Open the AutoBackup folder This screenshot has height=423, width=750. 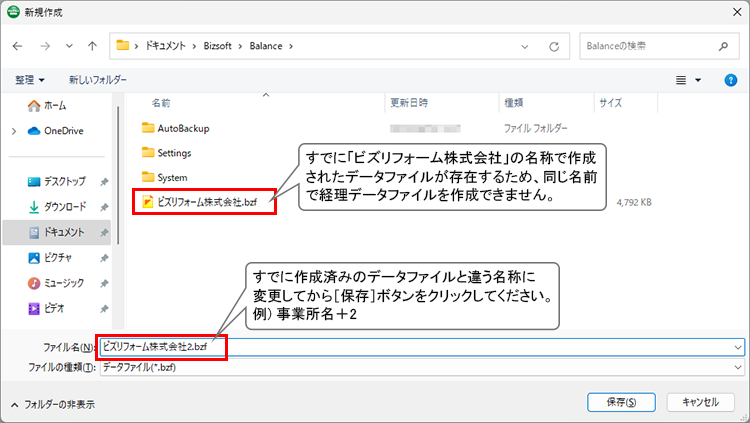(182, 128)
